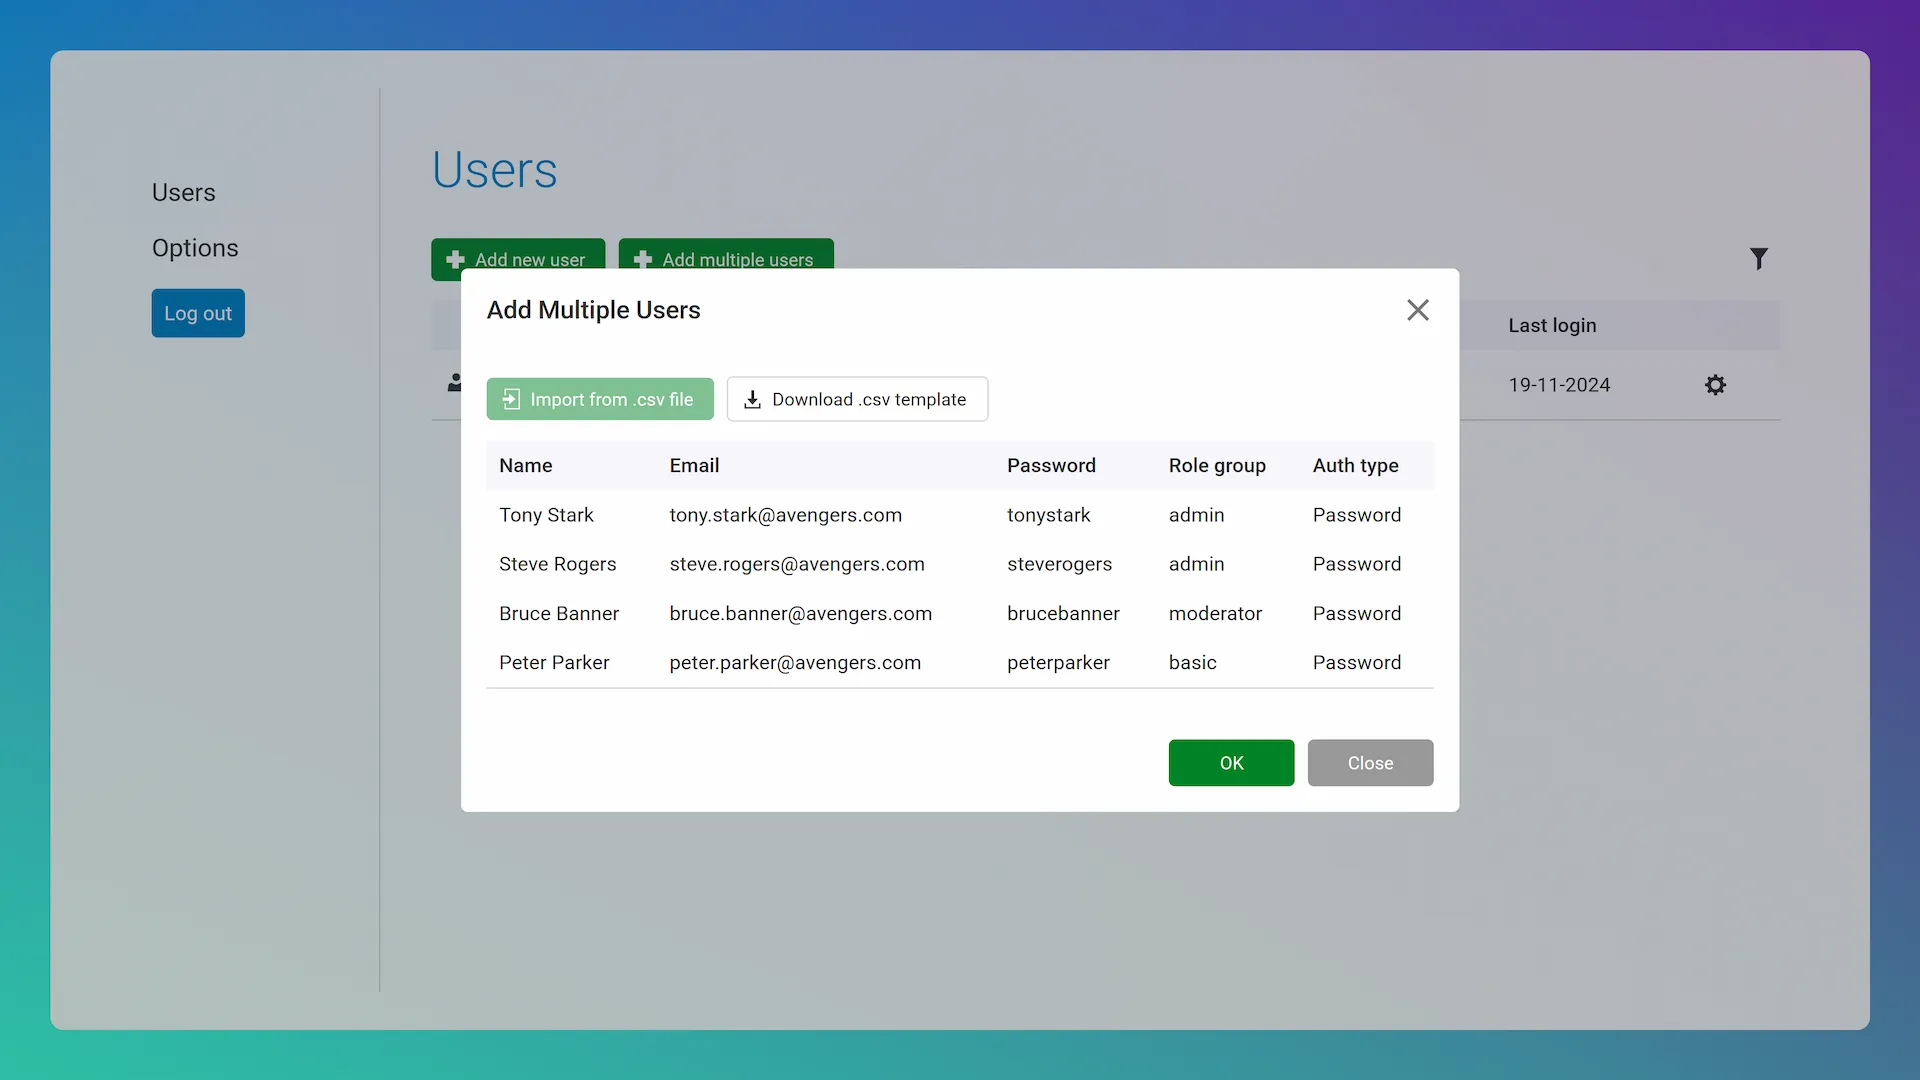Image resolution: width=1920 pixels, height=1080 pixels.
Task: Open Options in the sidebar
Action: [195, 248]
